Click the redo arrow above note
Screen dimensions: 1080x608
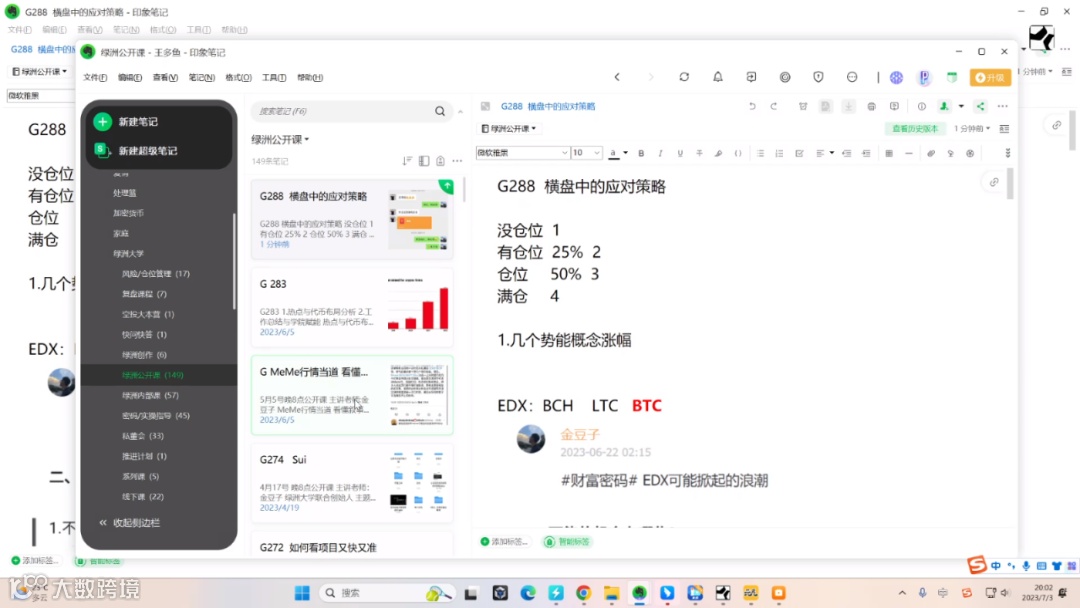pyautogui.click(x=773, y=106)
